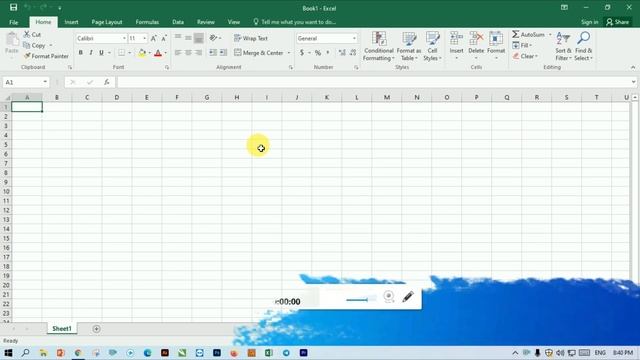Click Increase Decimal
The height and width of the screenshot is (360, 640).
[x=342, y=53]
